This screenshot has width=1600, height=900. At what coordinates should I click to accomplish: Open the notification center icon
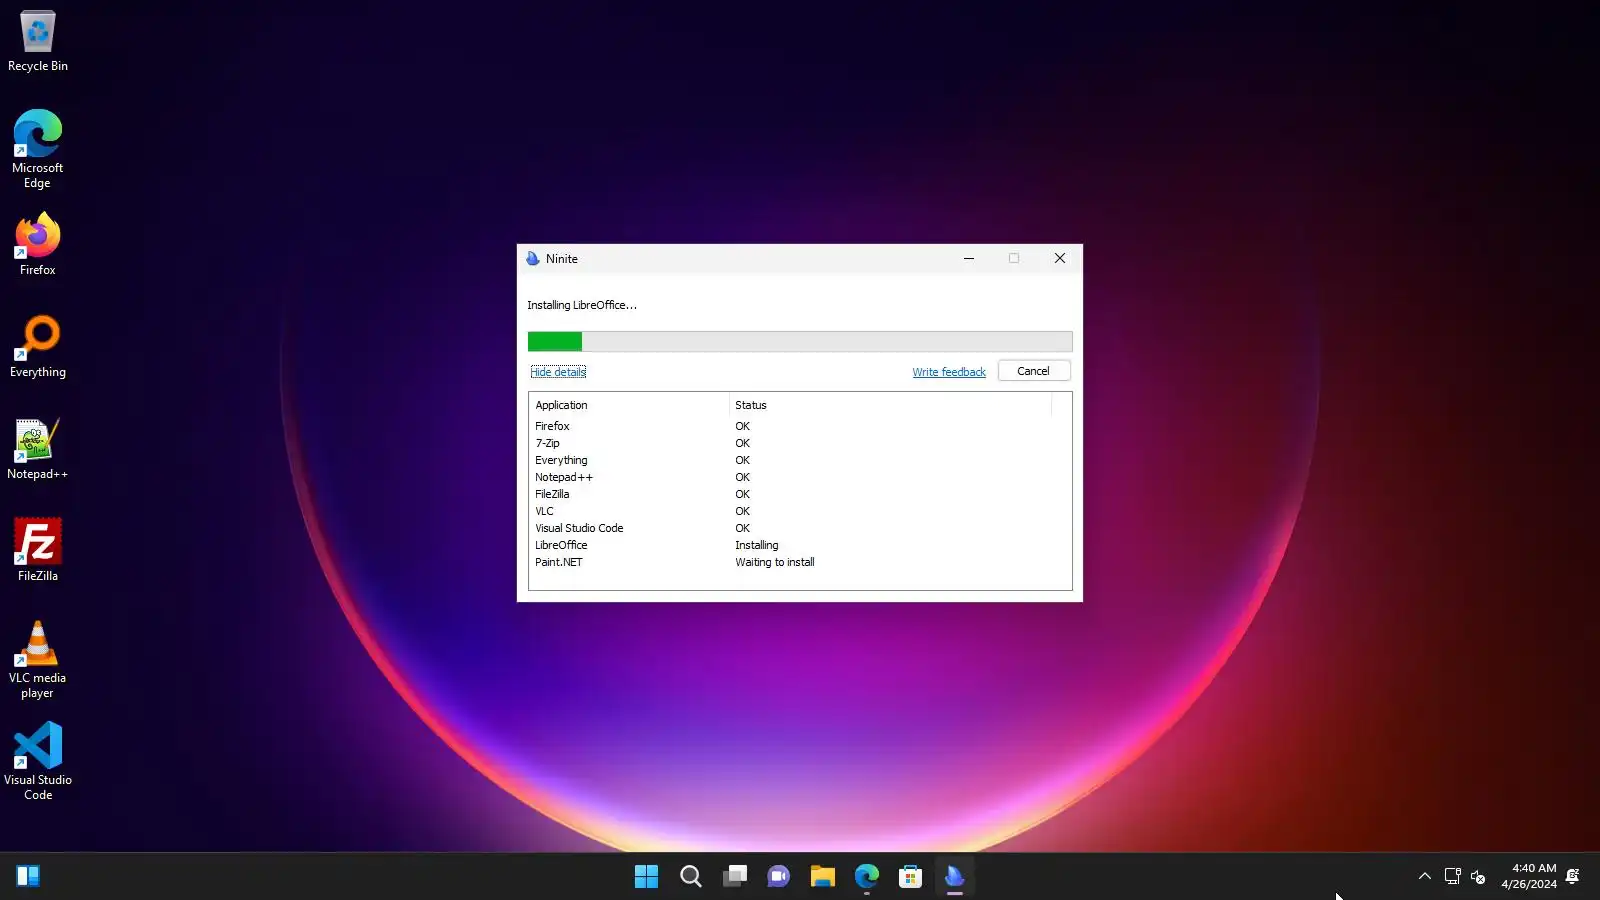tap(1572, 877)
